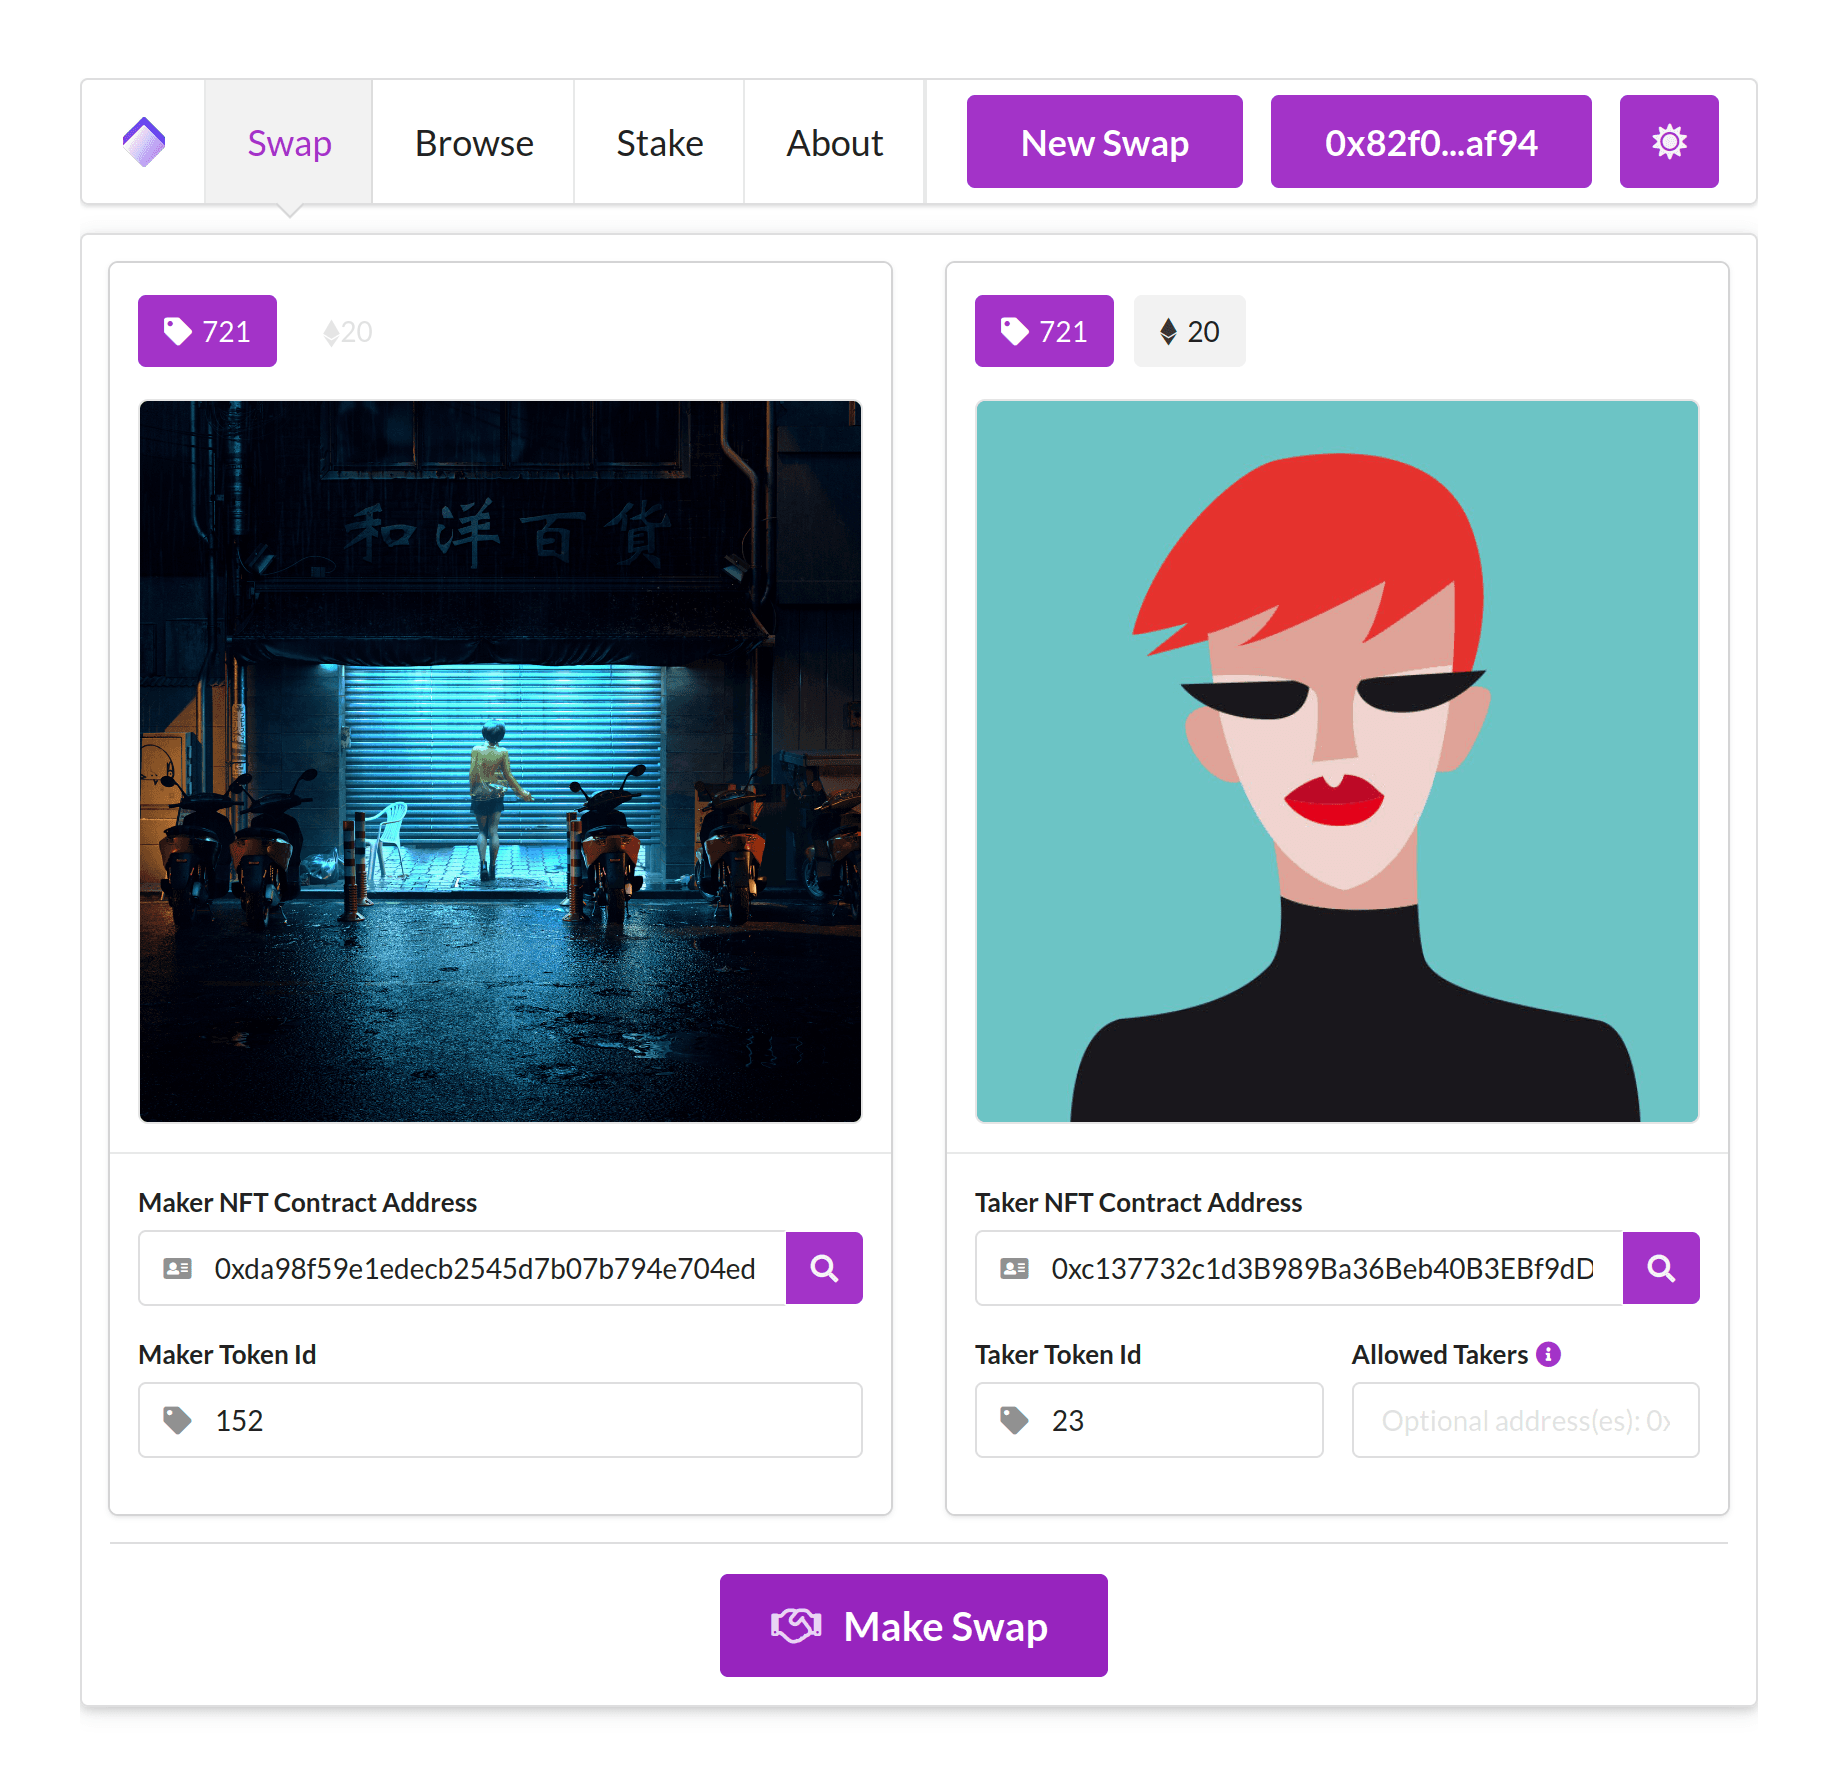Screen dimensions: 1830x1778
Task: Go to the Browse tab
Action: coord(474,143)
